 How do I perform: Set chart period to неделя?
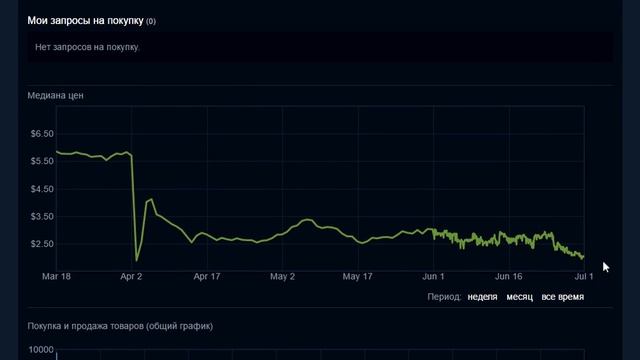[x=482, y=297]
